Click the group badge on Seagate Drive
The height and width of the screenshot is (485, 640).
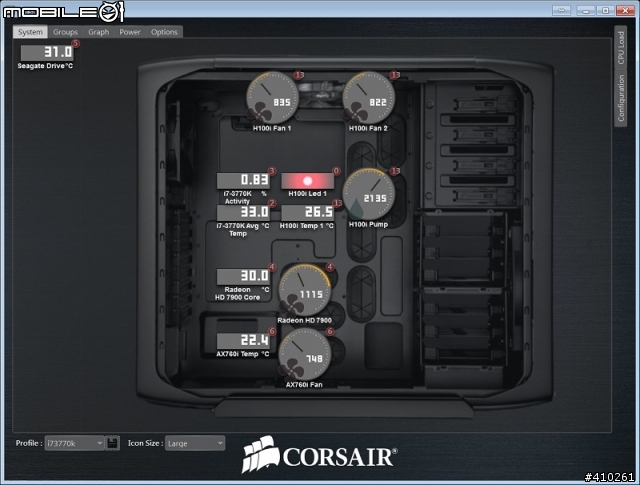[x=76, y=43]
